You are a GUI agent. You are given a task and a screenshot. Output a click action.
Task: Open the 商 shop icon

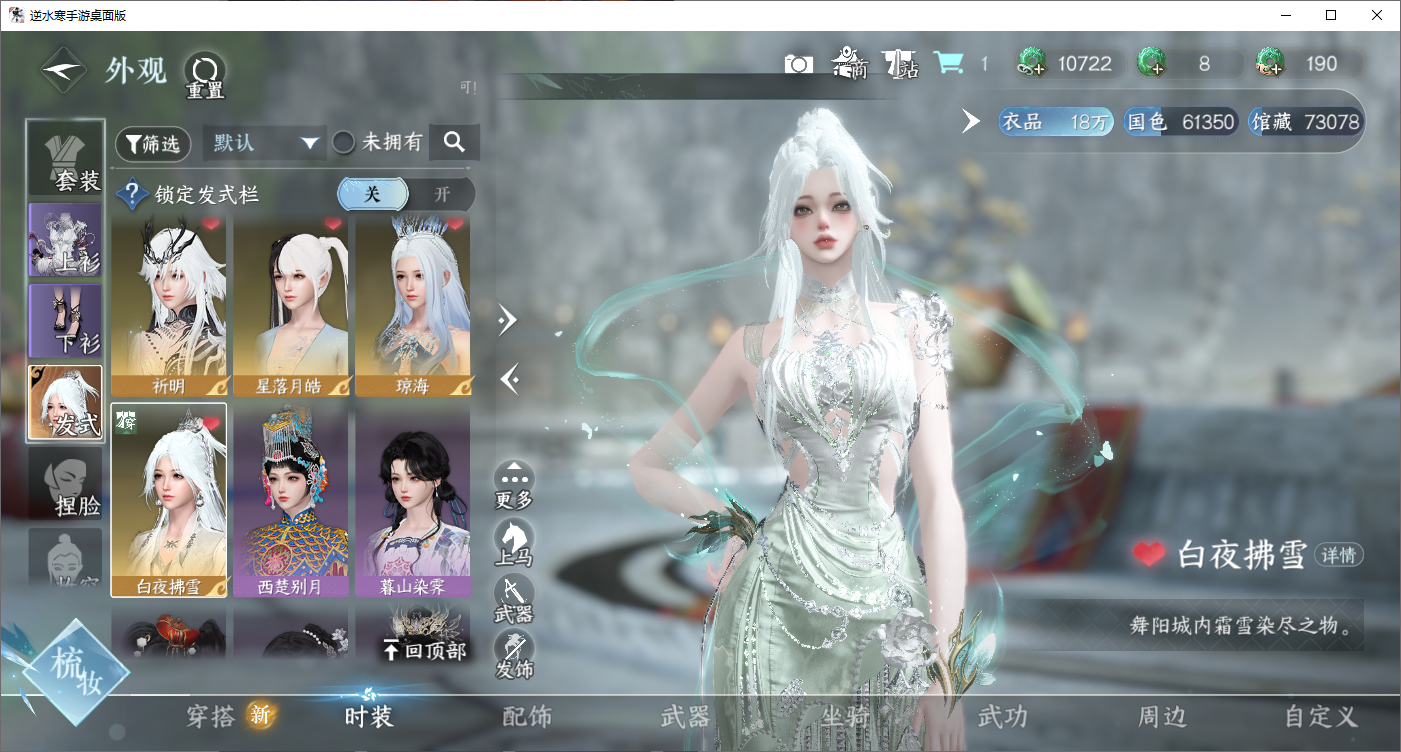[x=849, y=63]
